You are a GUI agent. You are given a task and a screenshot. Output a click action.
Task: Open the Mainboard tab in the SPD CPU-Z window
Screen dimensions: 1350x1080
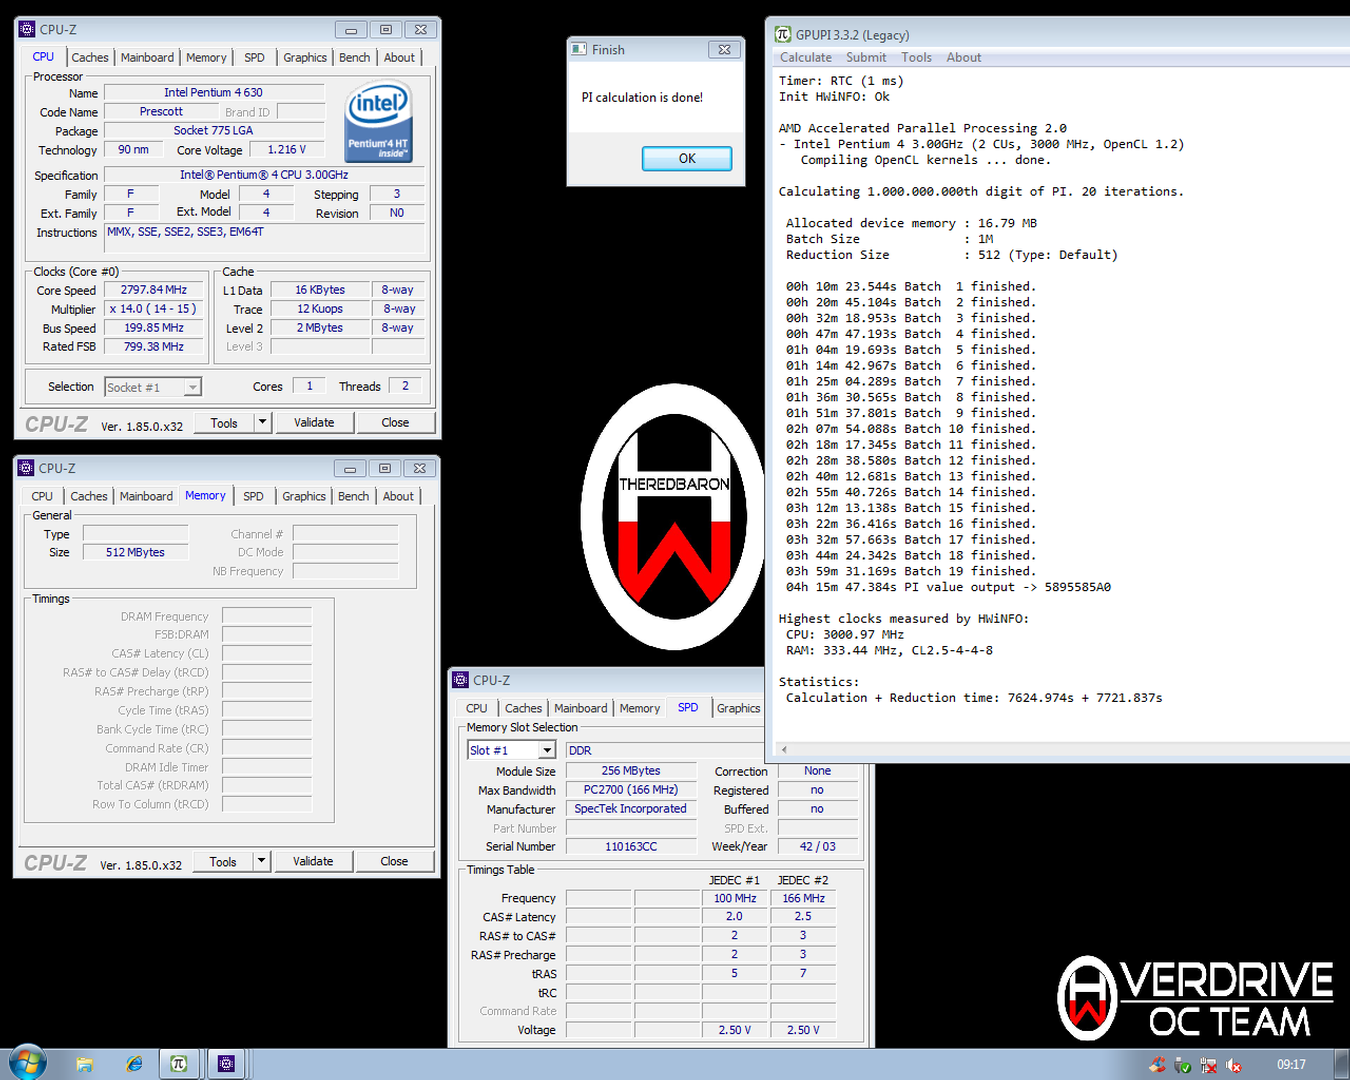point(581,708)
